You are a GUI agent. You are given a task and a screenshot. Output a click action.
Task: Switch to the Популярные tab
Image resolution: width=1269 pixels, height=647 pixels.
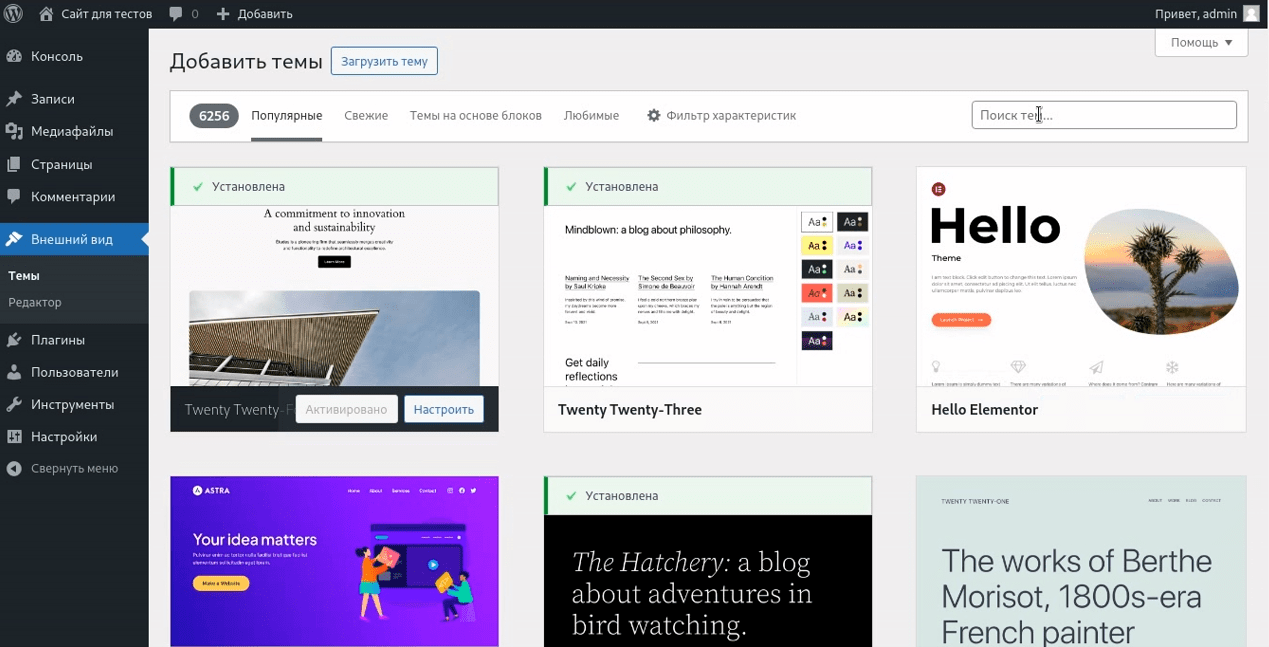287,115
